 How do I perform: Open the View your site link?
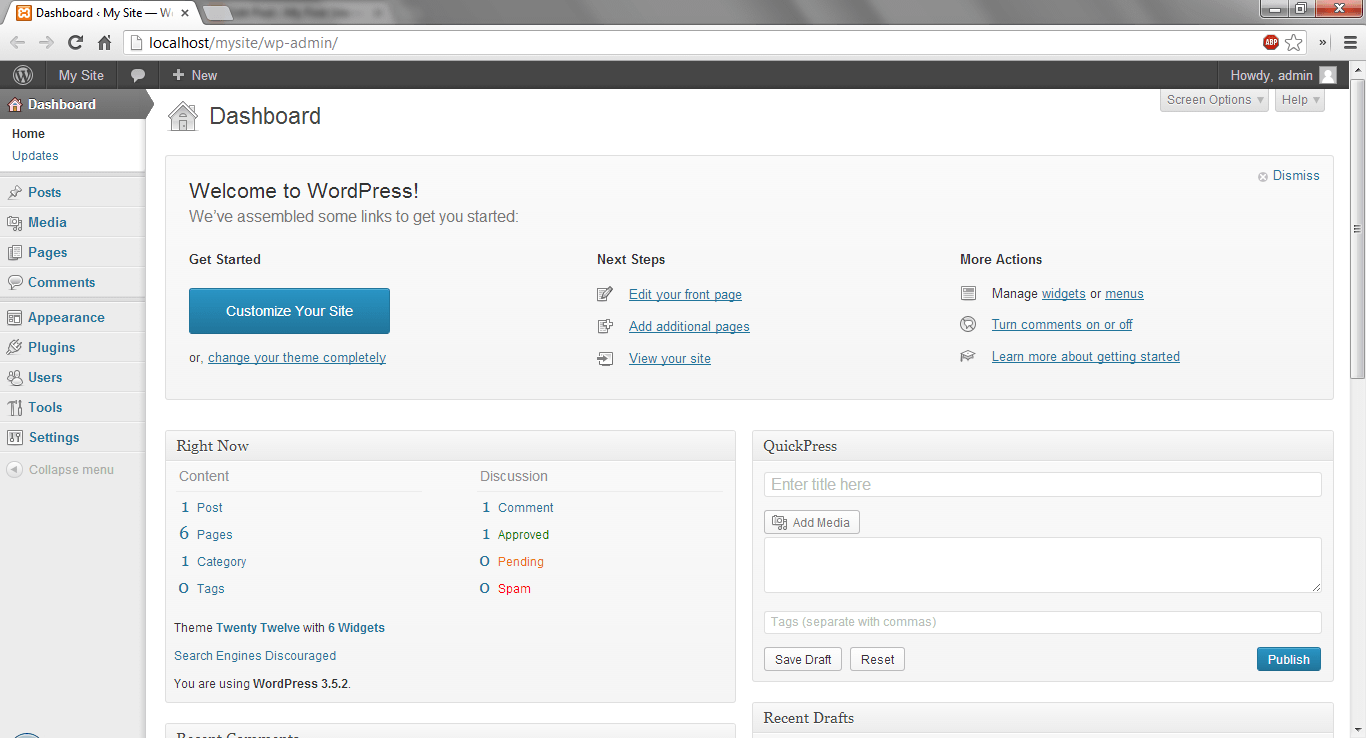[x=670, y=359]
